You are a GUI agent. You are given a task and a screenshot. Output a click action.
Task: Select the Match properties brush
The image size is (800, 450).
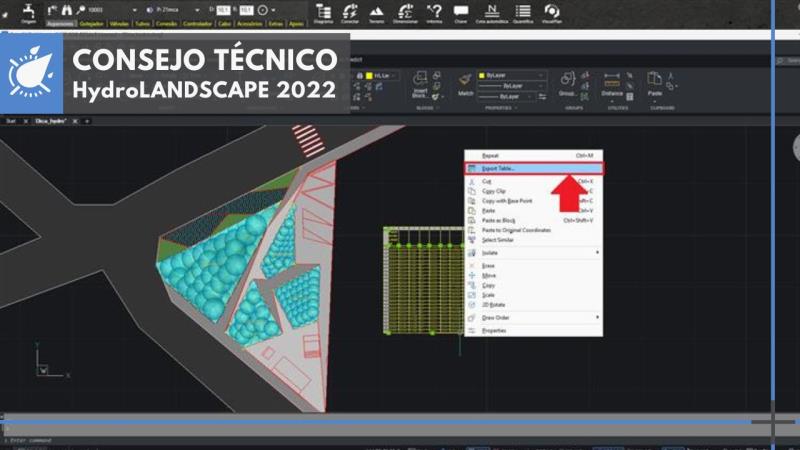(x=465, y=84)
